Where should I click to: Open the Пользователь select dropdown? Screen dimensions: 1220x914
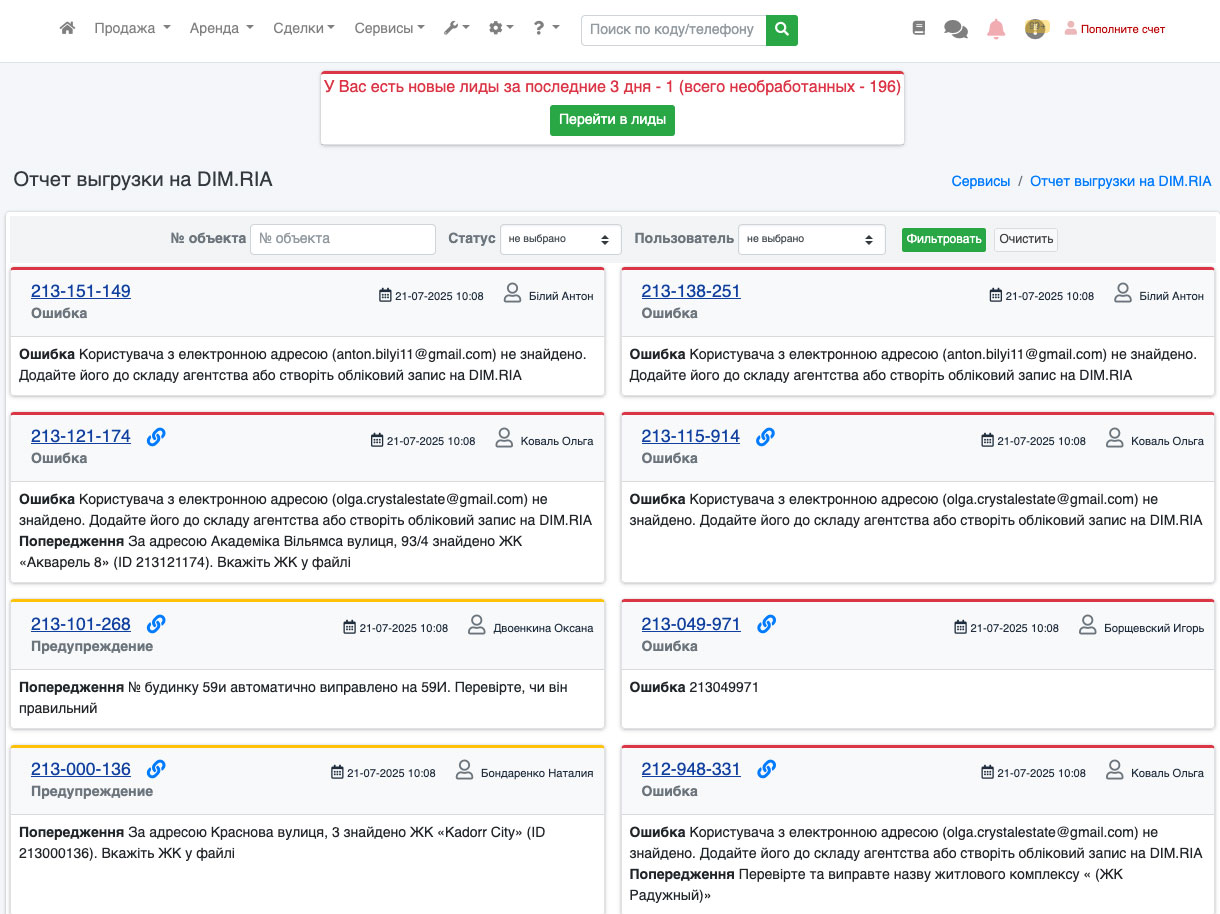pos(811,240)
